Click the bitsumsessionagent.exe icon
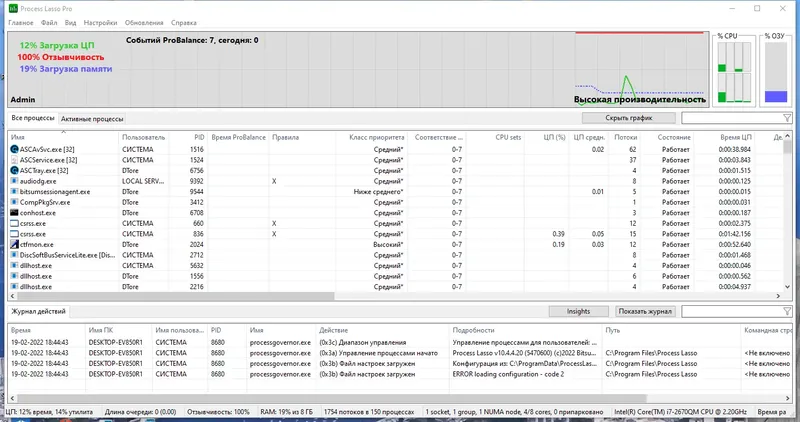The image size is (800, 422). click(x=14, y=192)
